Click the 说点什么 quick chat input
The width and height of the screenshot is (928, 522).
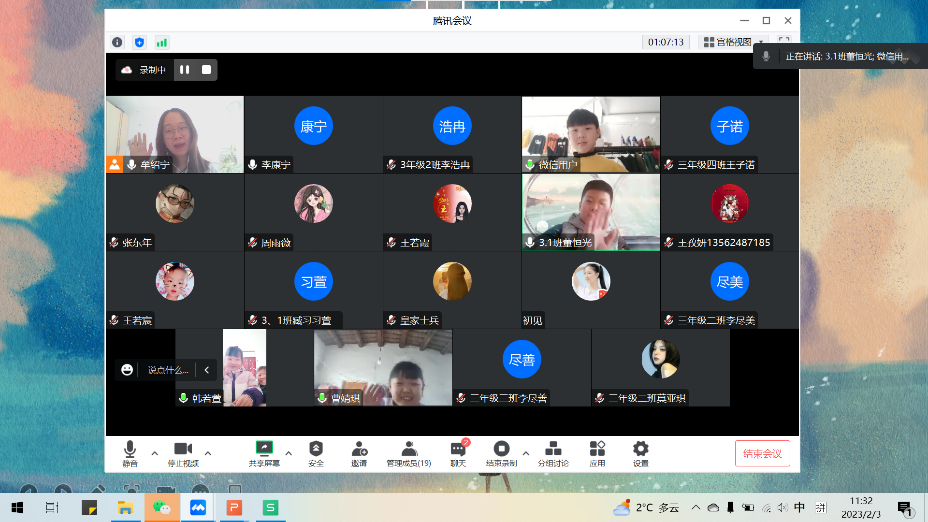point(166,370)
